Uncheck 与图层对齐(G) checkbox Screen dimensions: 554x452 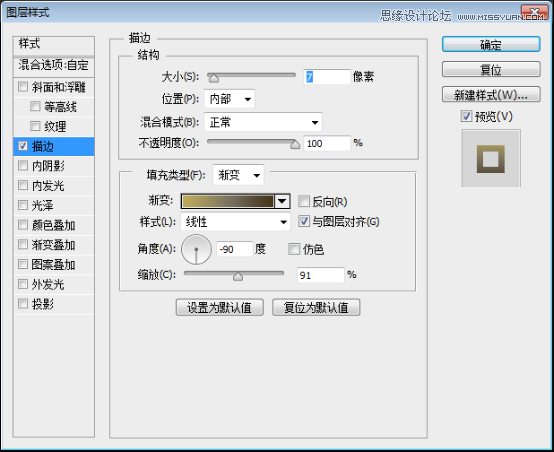pyautogui.click(x=304, y=221)
